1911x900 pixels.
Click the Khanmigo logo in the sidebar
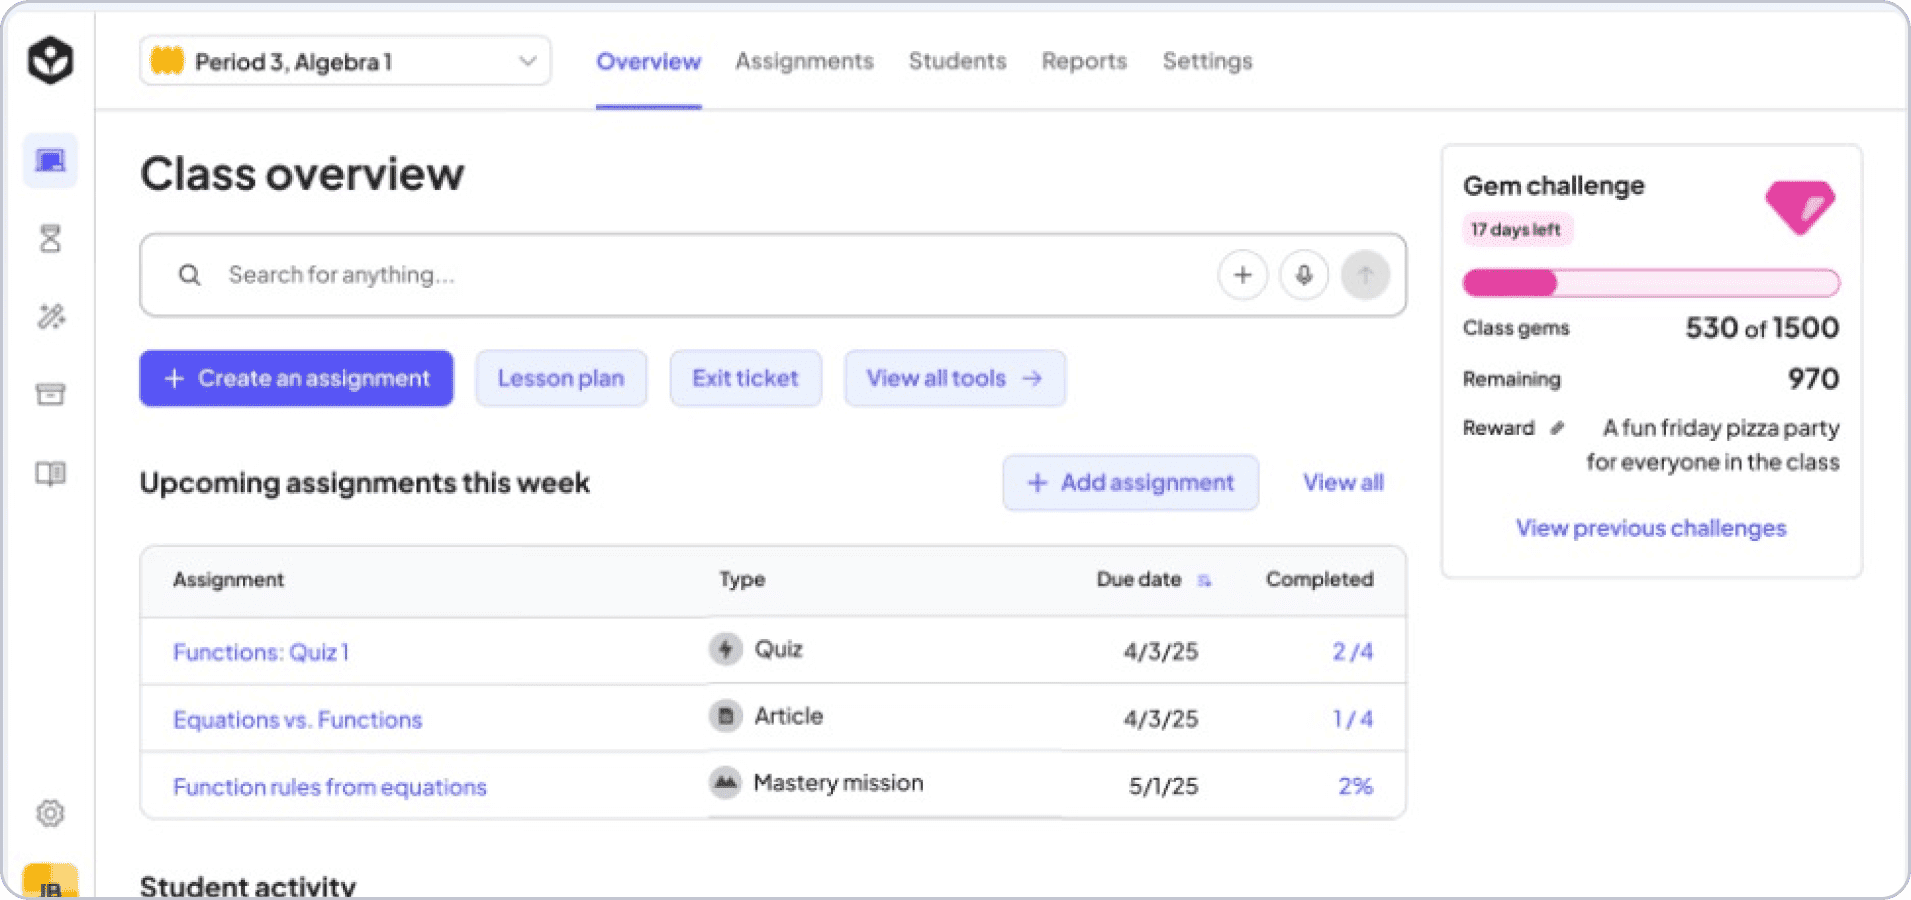(x=50, y=61)
